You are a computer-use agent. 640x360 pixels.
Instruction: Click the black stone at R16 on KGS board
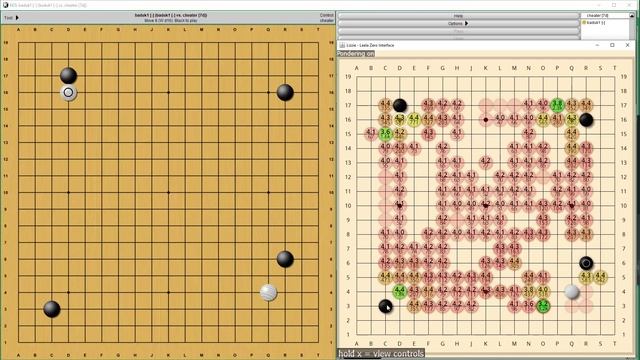click(285, 93)
